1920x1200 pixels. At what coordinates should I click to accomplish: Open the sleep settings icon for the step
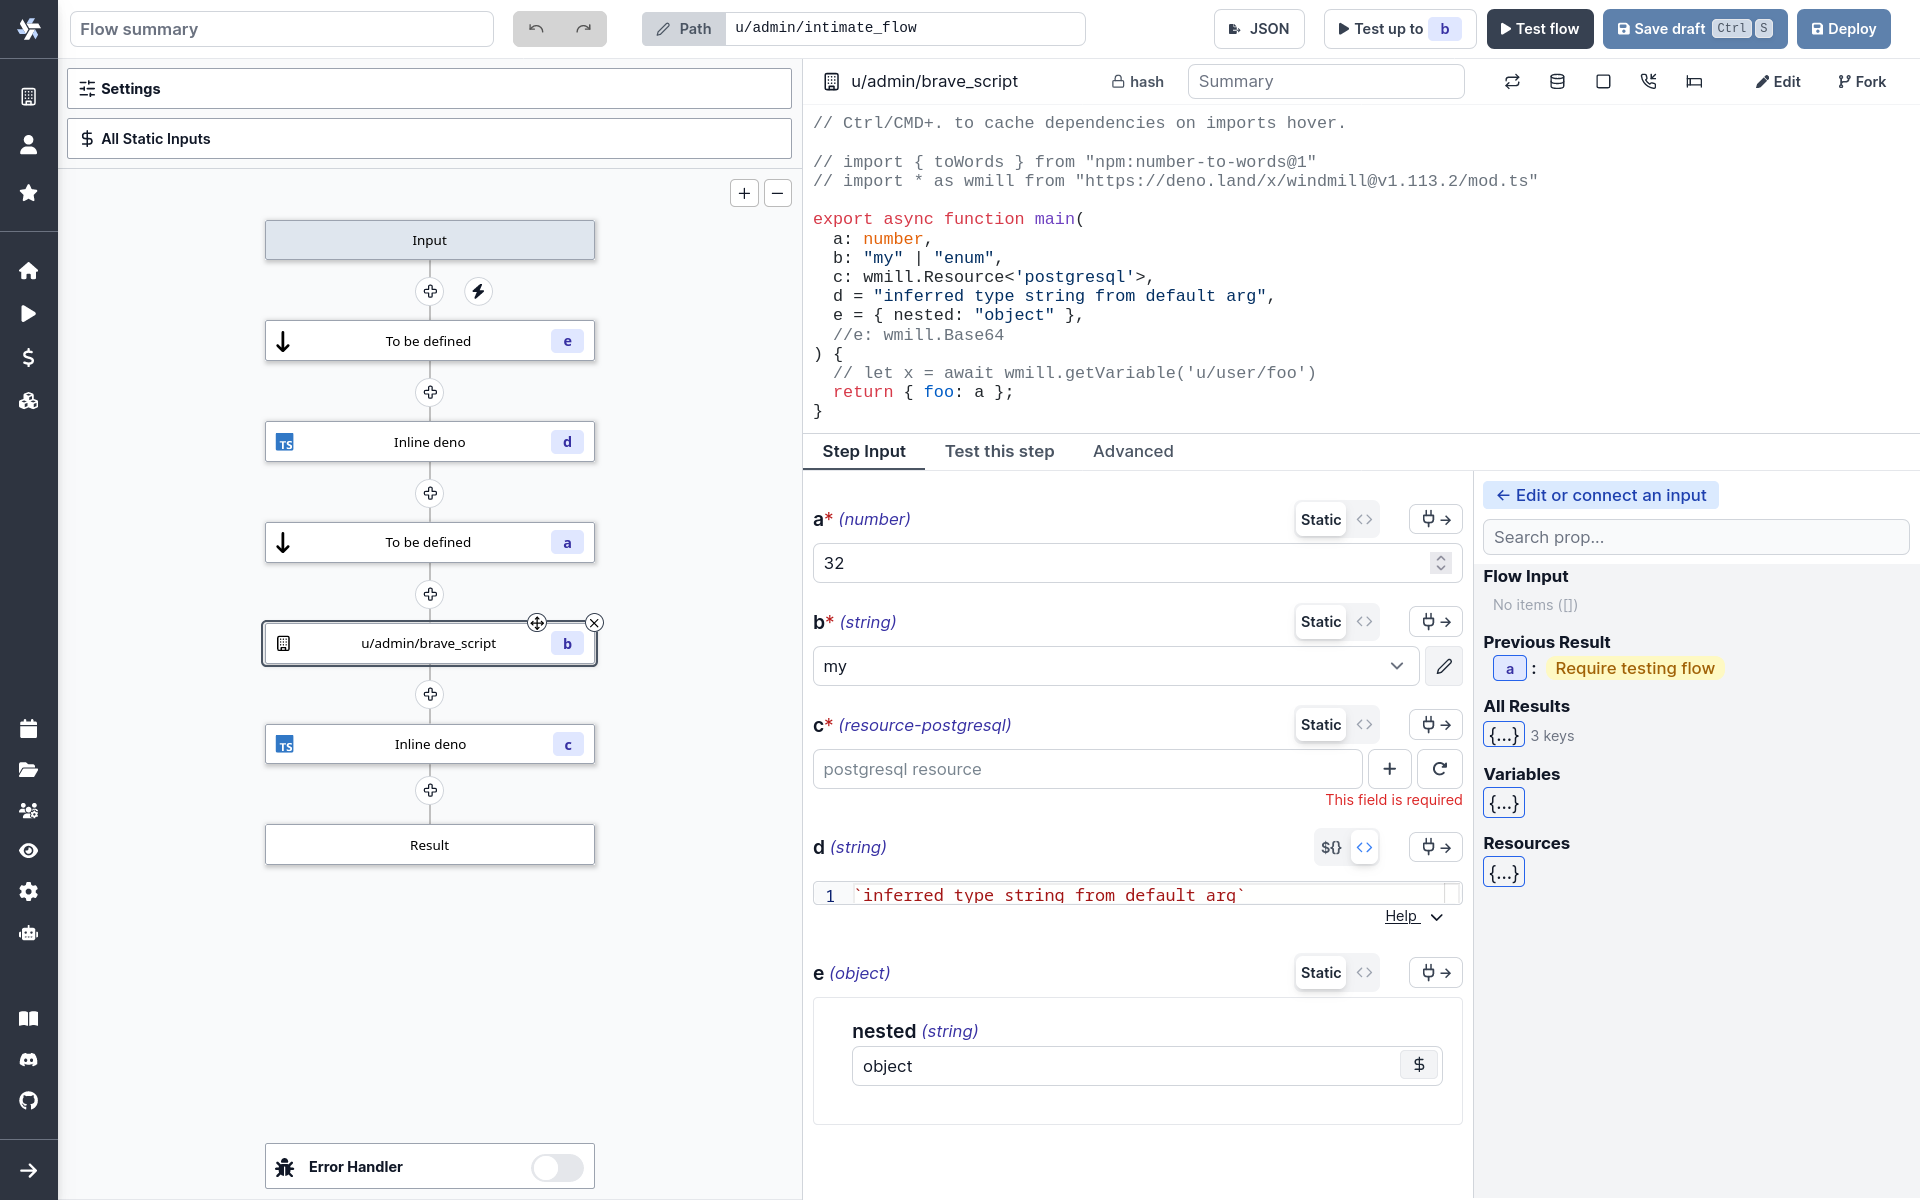(x=1694, y=81)
